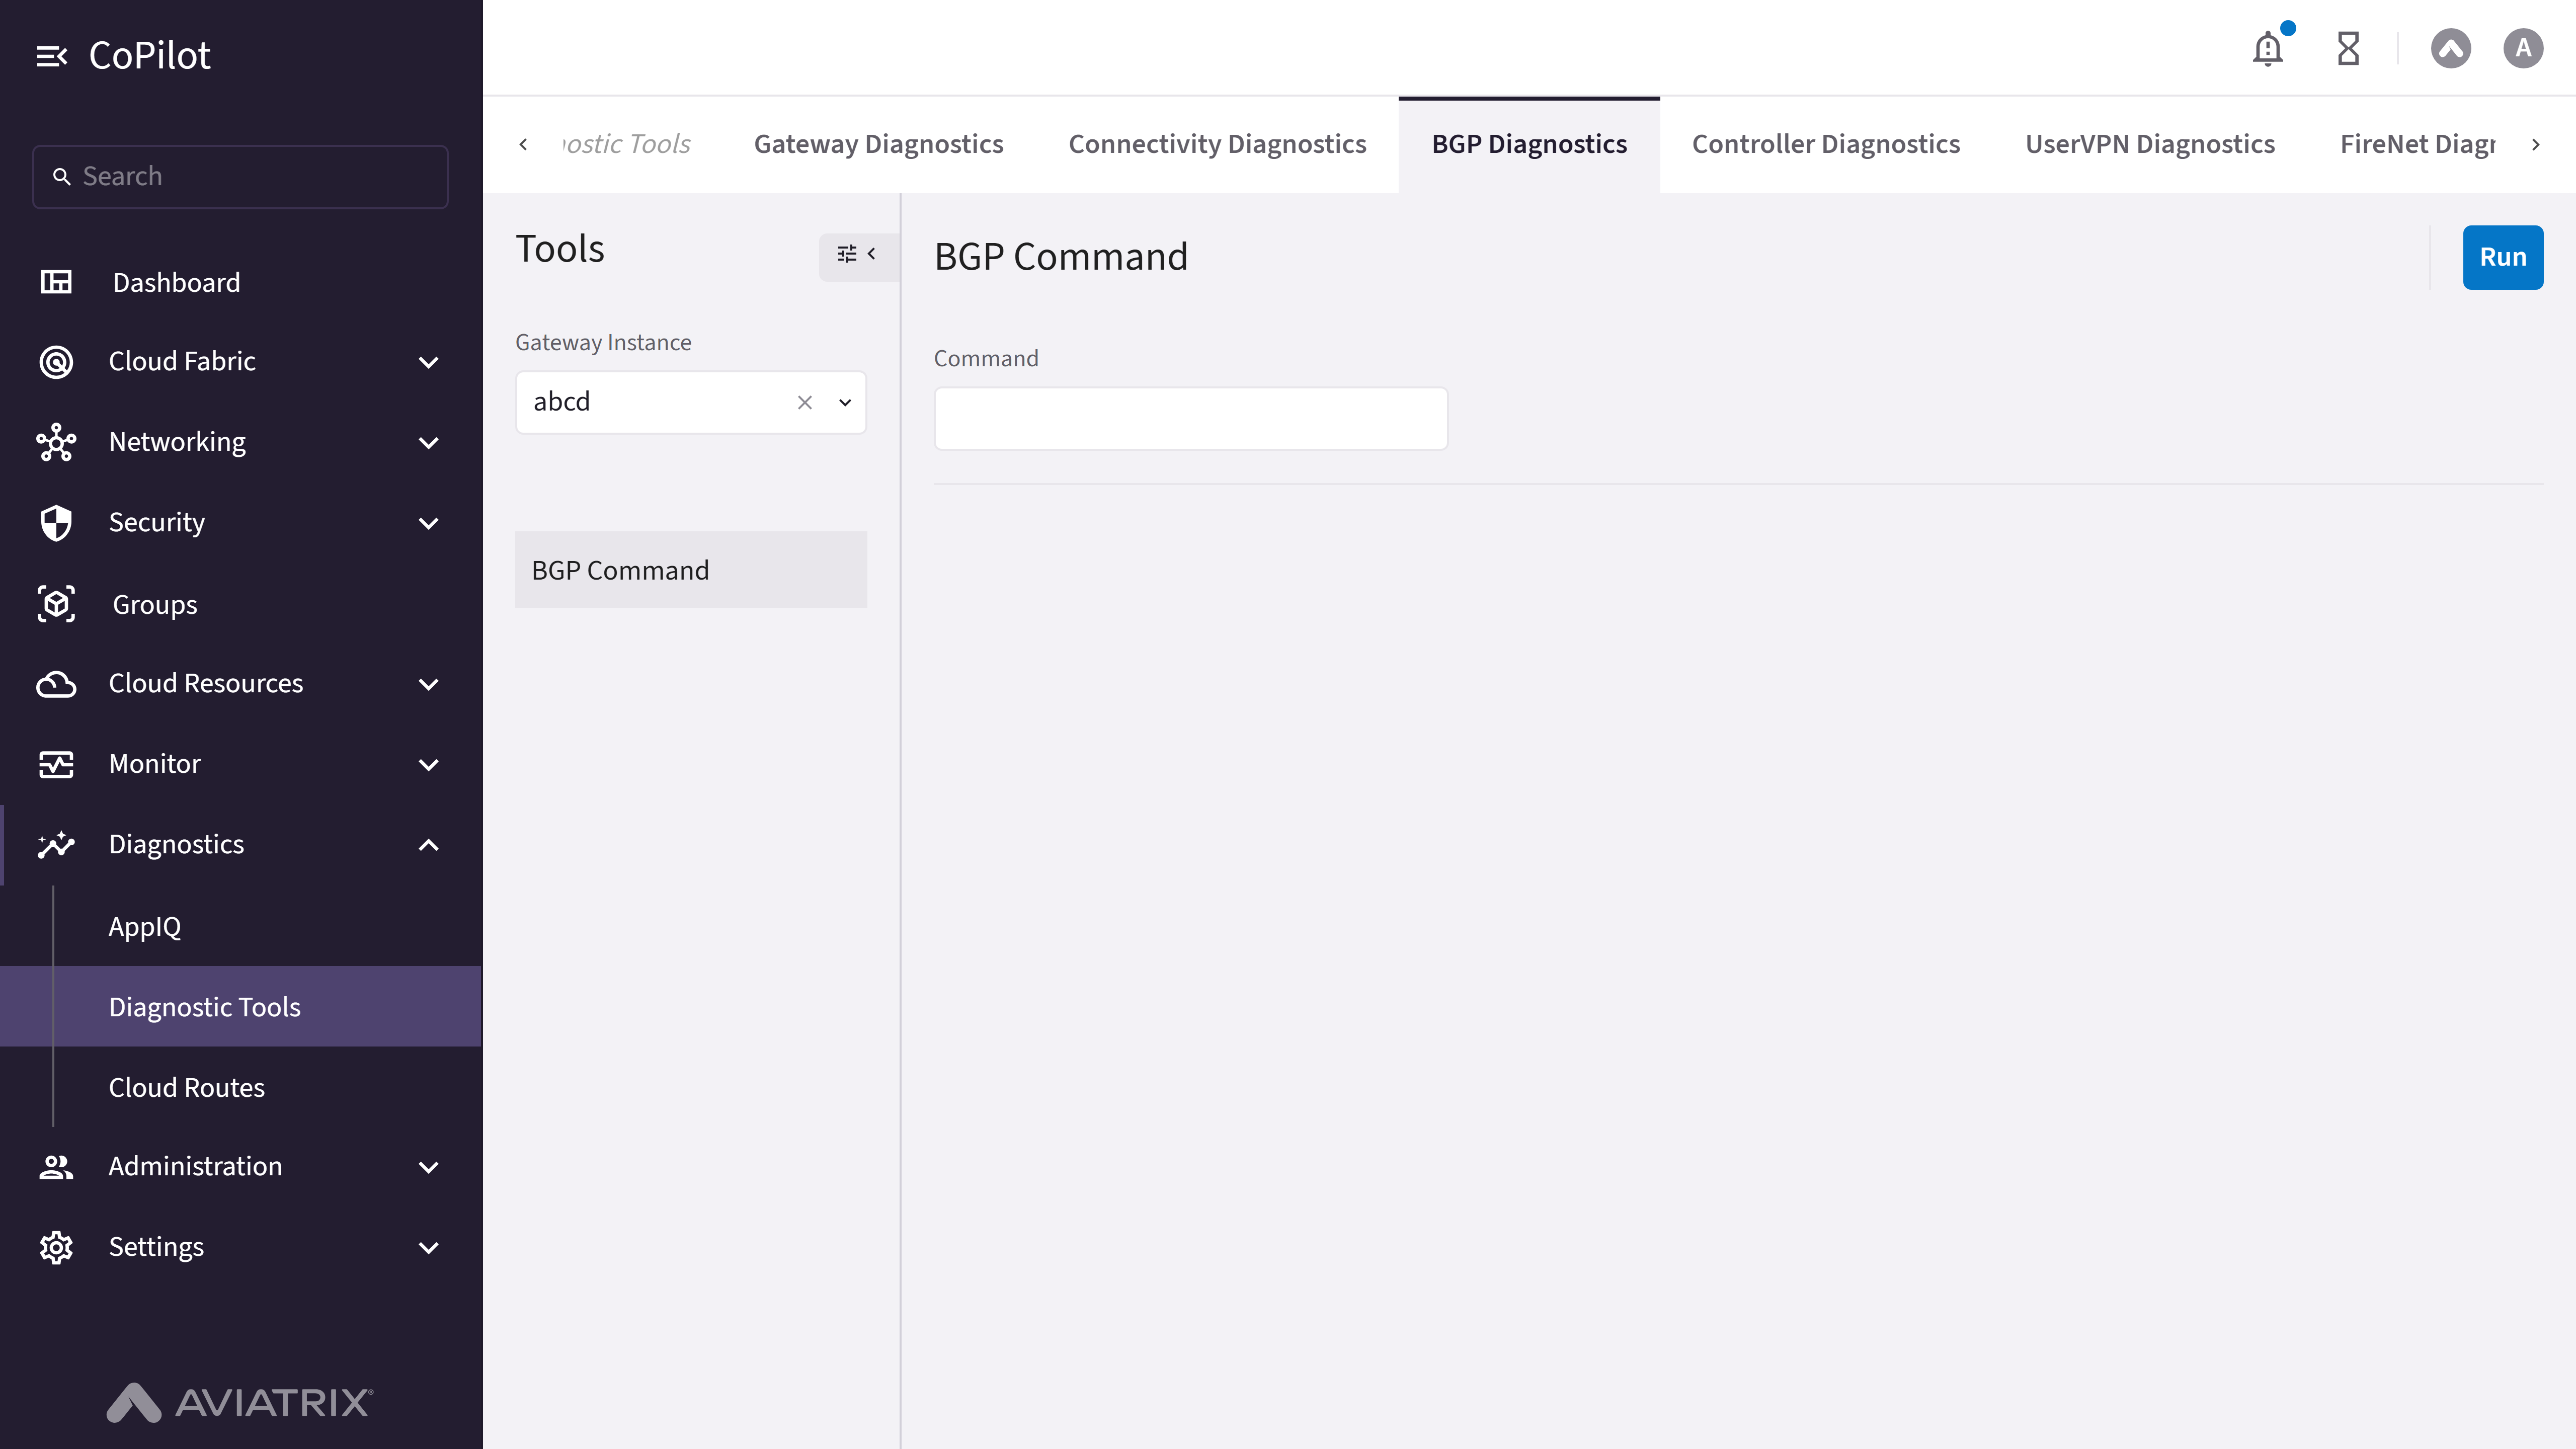Switch to the FireNet Diagnostics tab

coord(2417,145)
